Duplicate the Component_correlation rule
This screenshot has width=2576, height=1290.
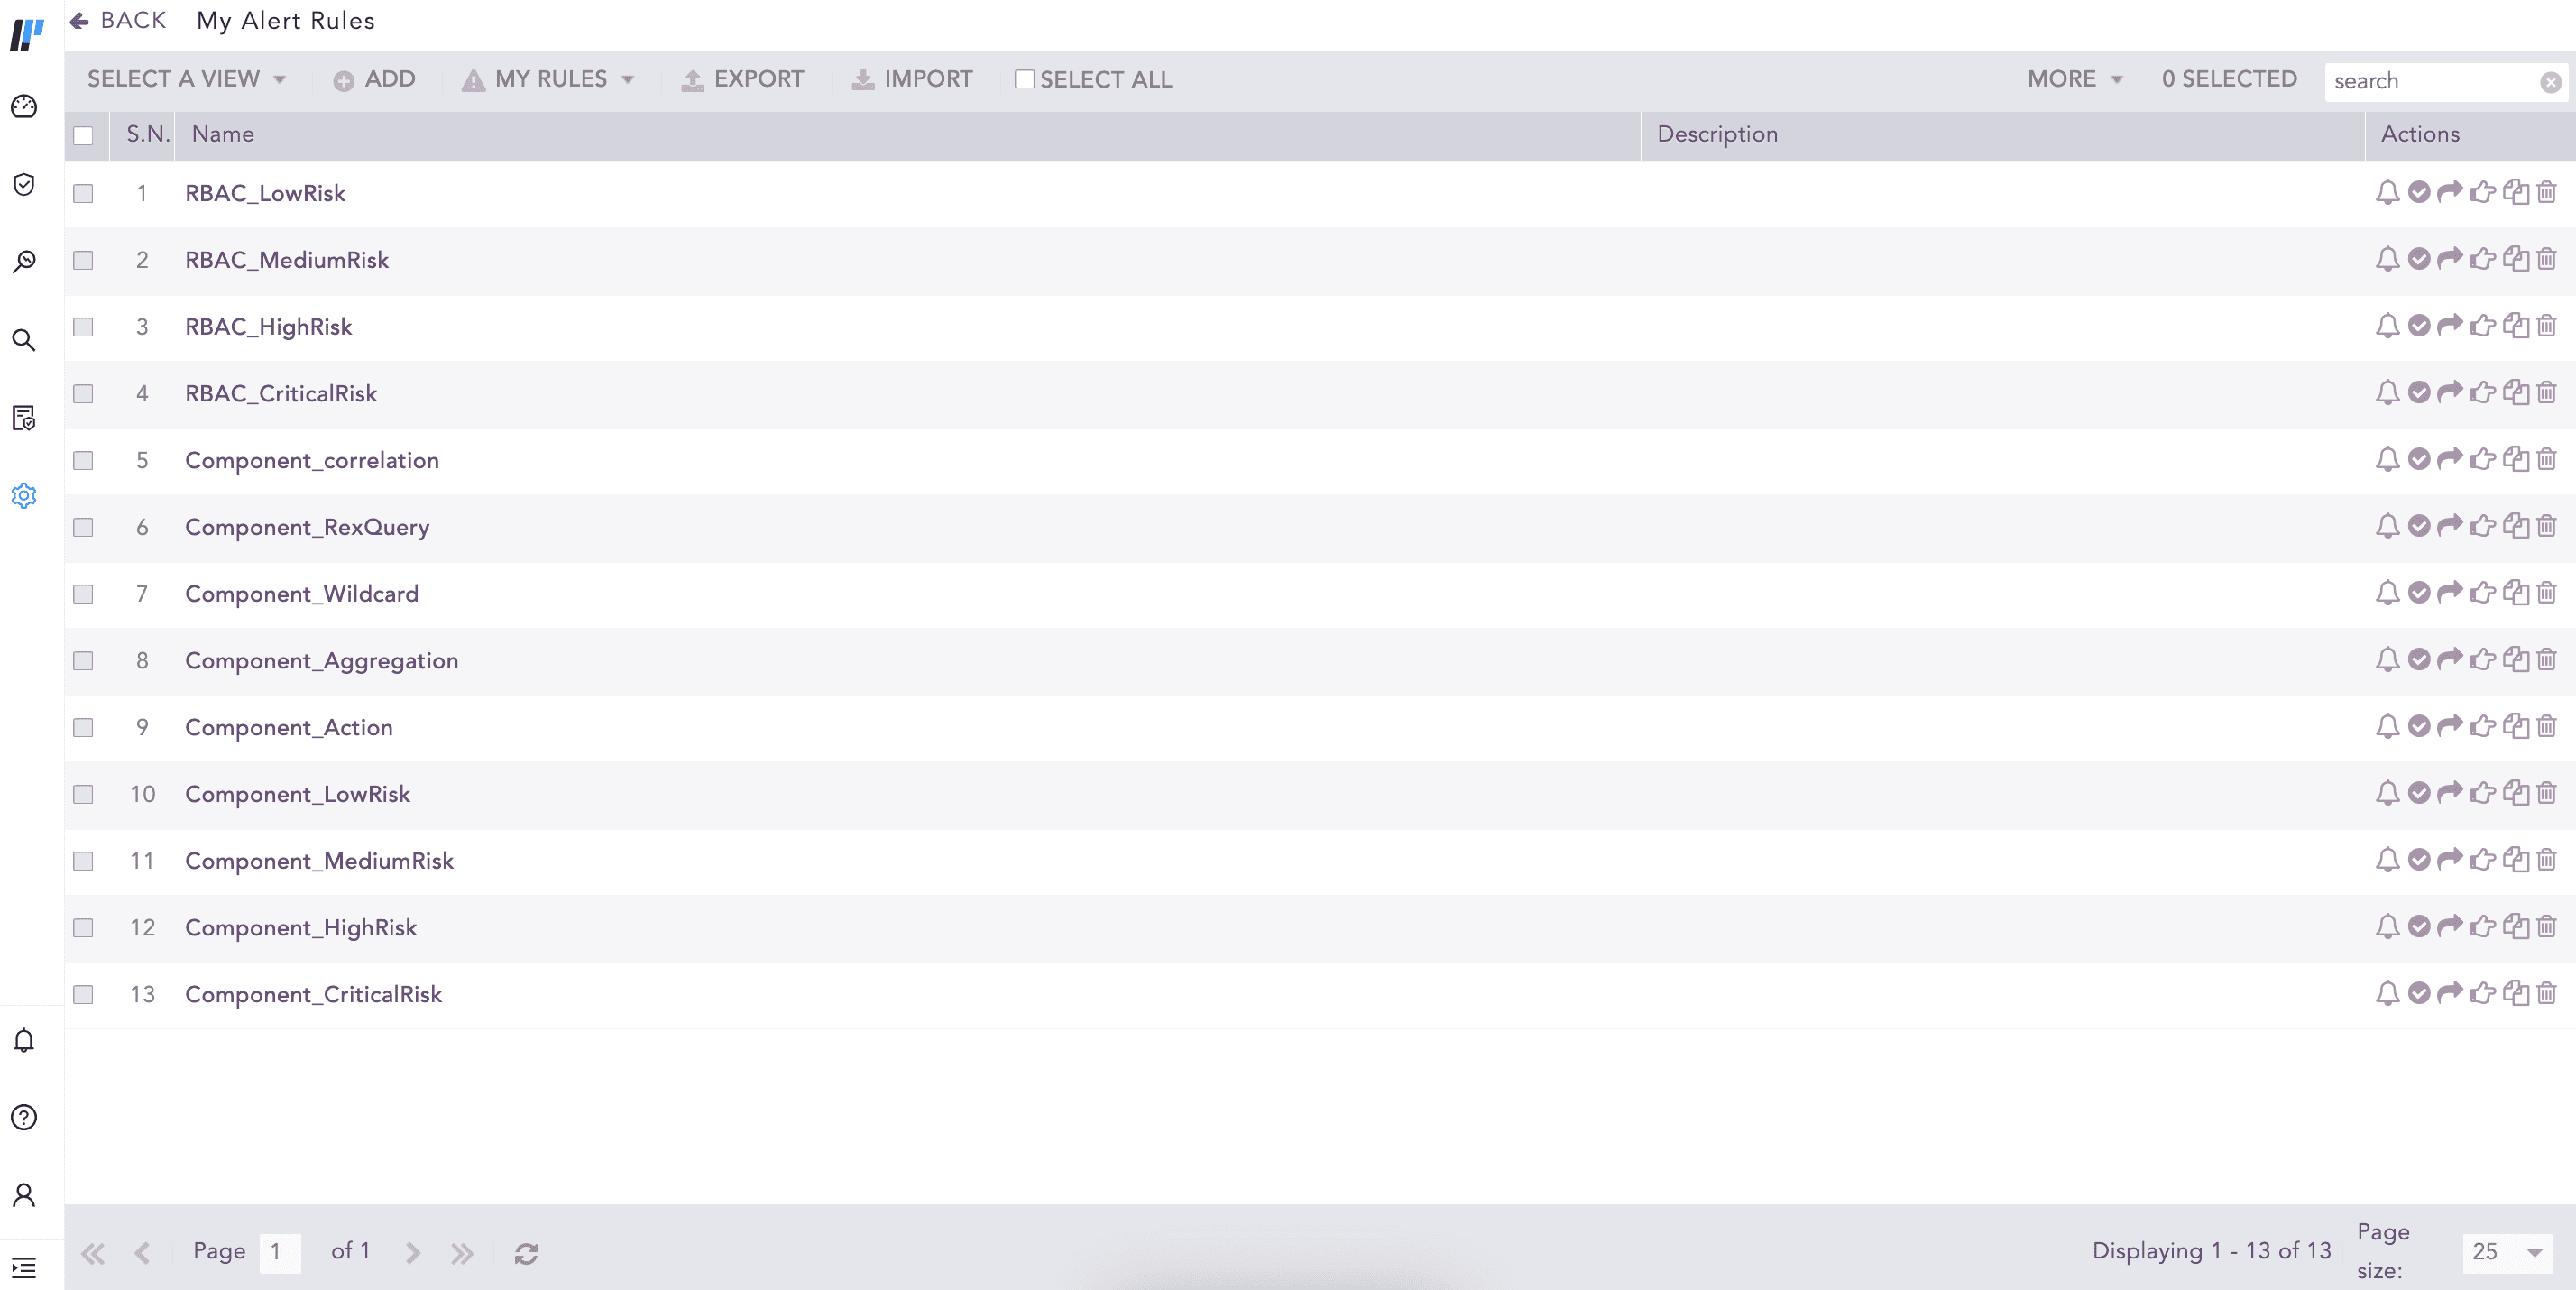click(x=2515, y=460)
